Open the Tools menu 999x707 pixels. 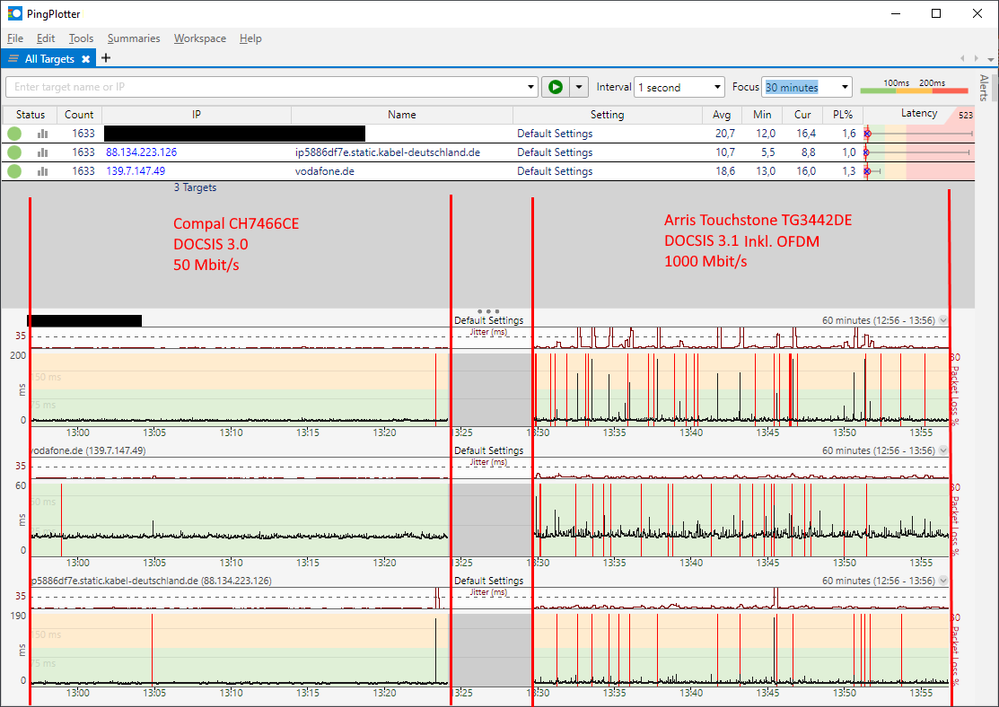coord(80,38)
